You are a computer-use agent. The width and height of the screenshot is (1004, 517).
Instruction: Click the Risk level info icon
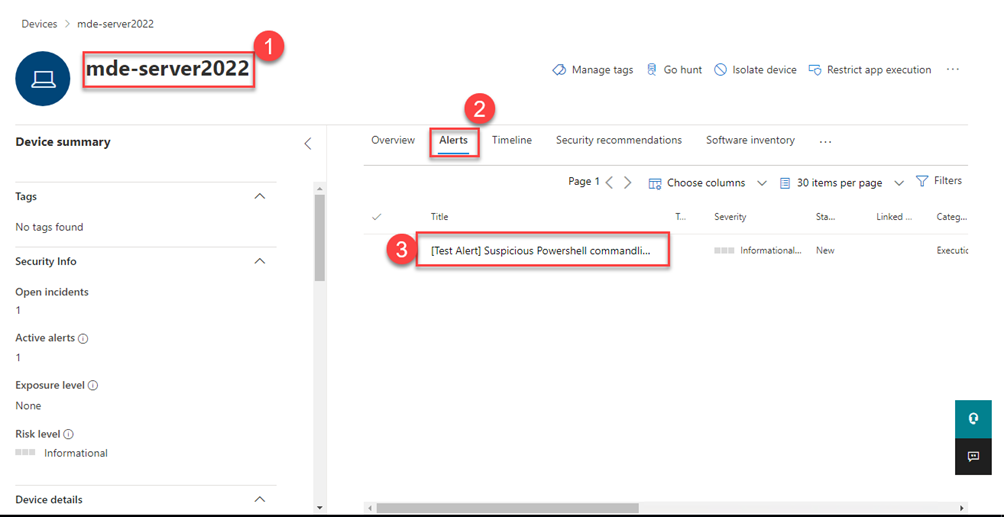click(x=67, y=434)
